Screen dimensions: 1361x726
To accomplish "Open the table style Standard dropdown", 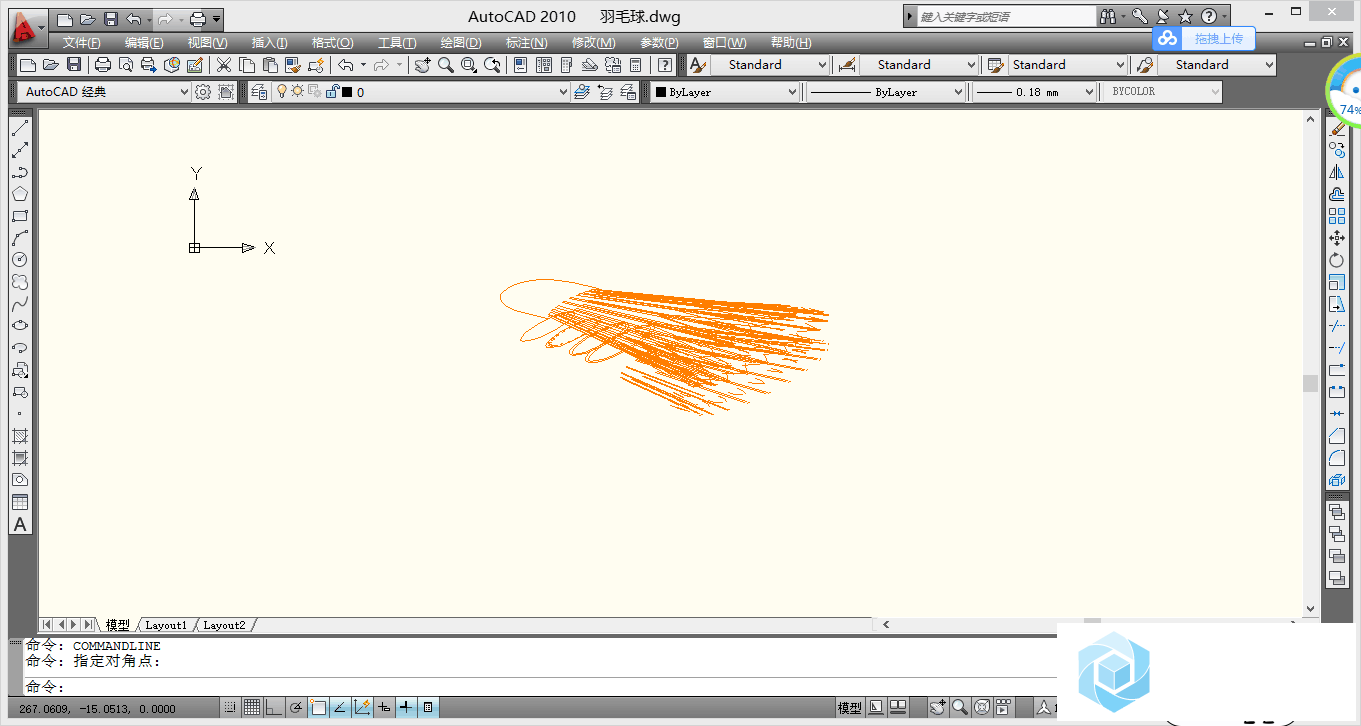I will (x=1067, y=65).
